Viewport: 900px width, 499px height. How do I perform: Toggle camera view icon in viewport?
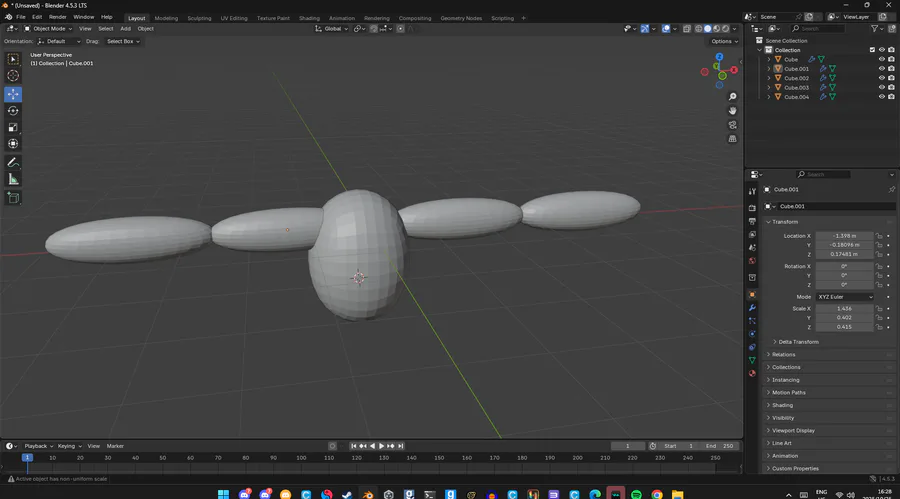click(x=732, y=125)
